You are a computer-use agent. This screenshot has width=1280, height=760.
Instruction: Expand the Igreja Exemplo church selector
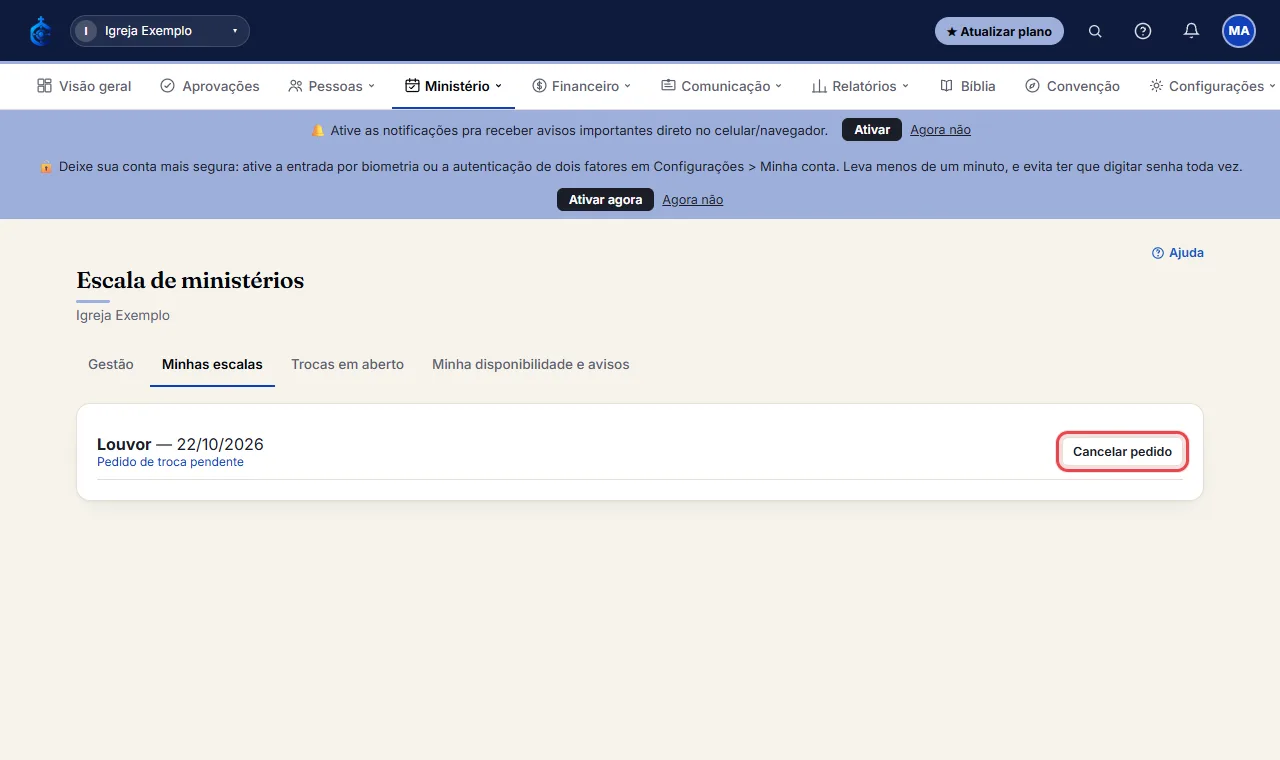(x=160, y=31)
